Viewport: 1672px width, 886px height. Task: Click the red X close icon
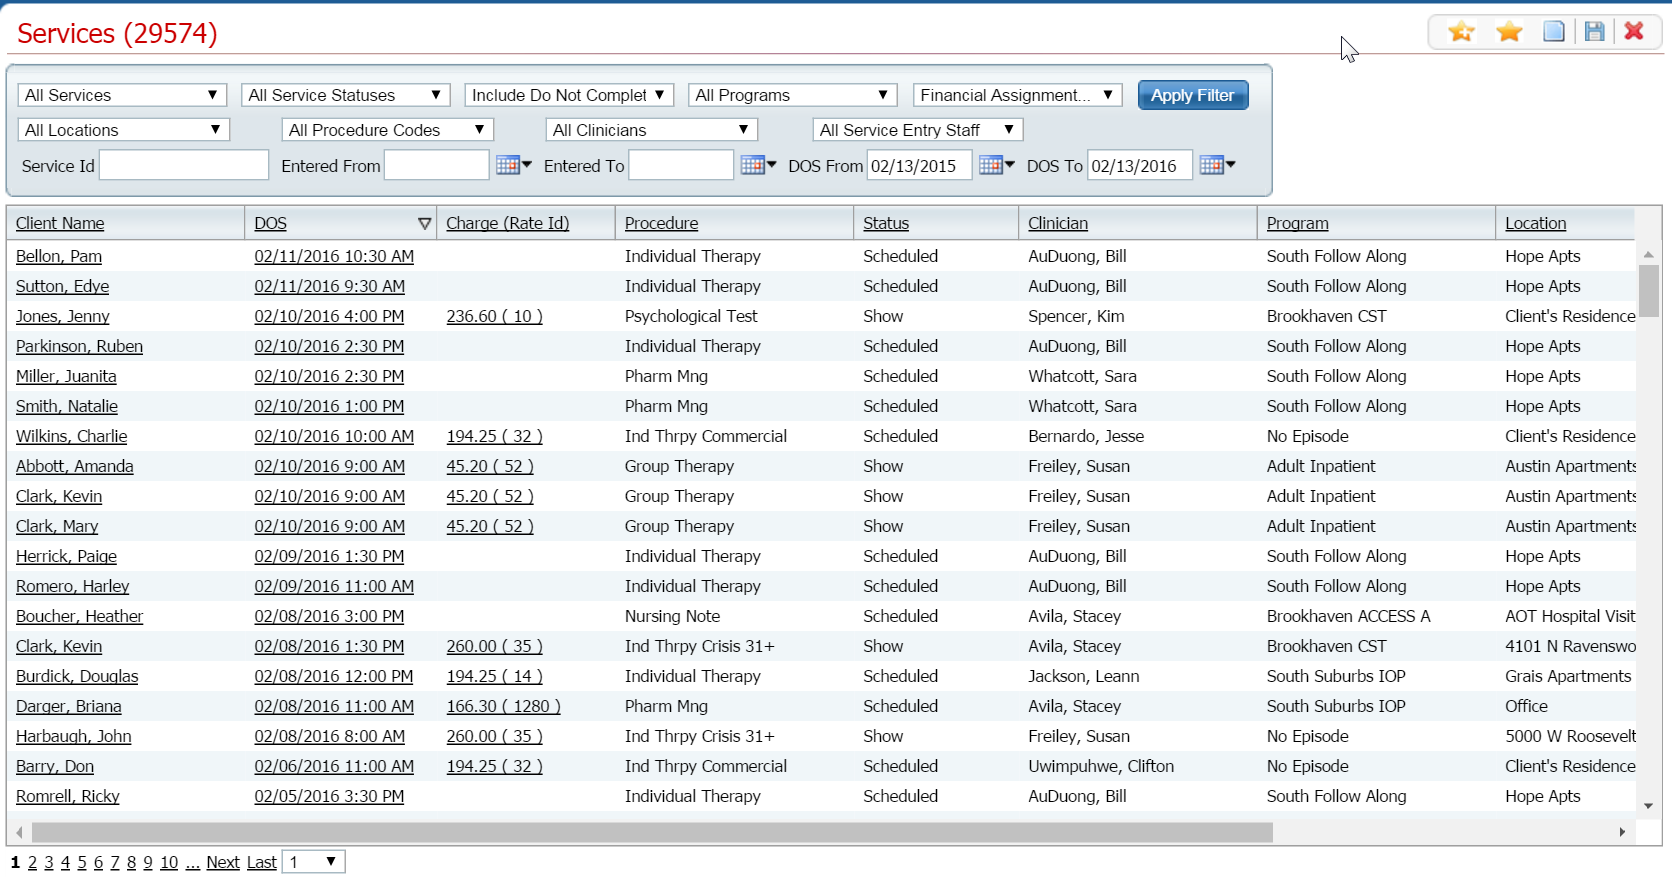click(1634, 32)
